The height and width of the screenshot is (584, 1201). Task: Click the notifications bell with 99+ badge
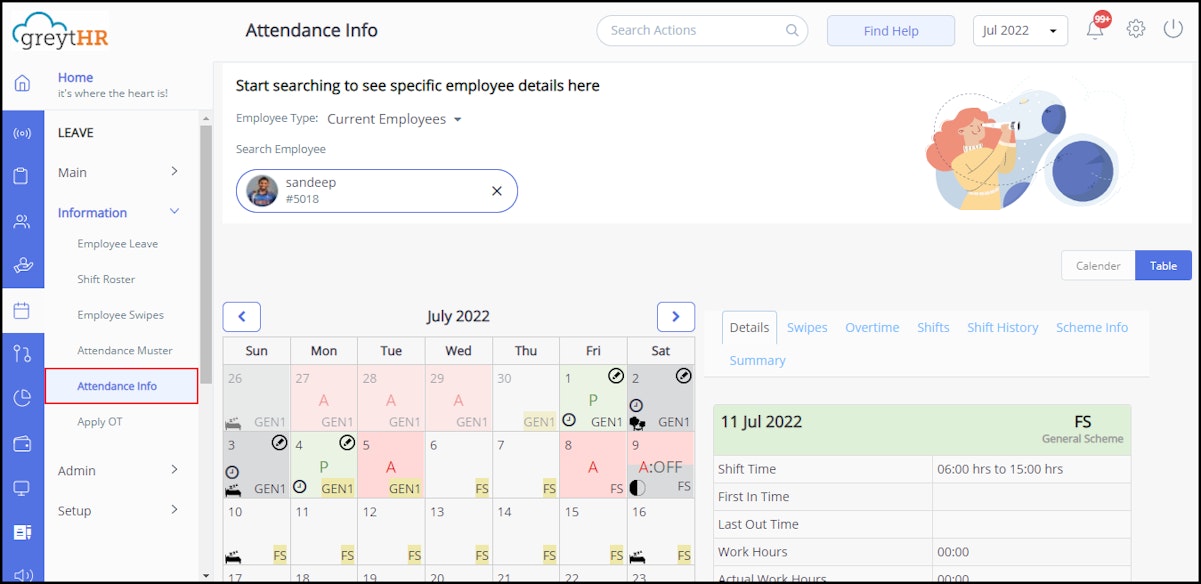point(1094,28)
